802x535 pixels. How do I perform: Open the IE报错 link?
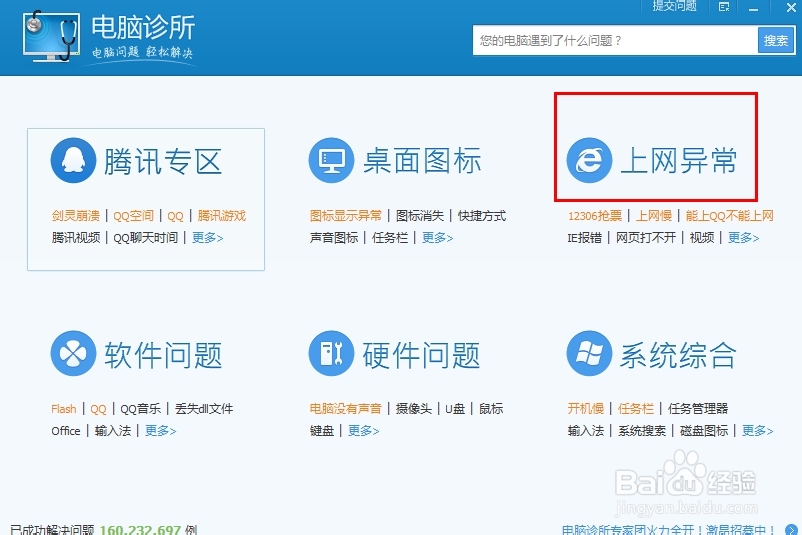(585, 238)
